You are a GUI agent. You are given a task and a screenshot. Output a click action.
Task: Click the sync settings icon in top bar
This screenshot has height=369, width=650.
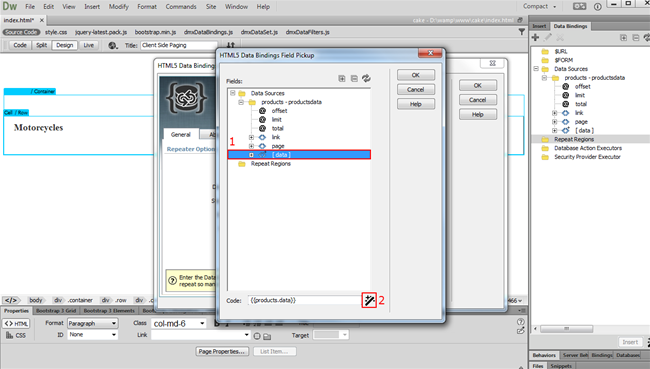coord(580,6)
